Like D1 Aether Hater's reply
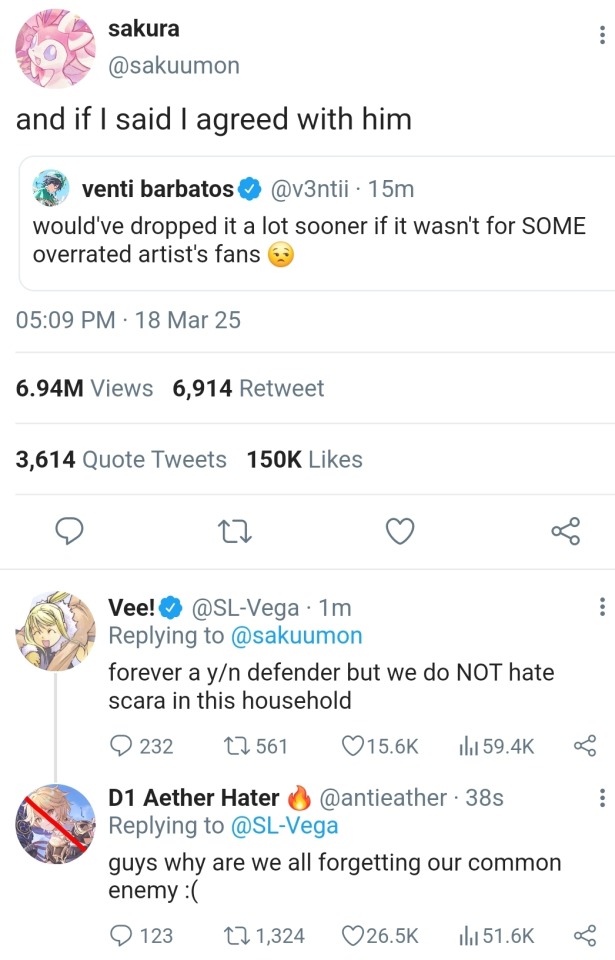This screenshot has height=960, width=615. click(352, 936)
